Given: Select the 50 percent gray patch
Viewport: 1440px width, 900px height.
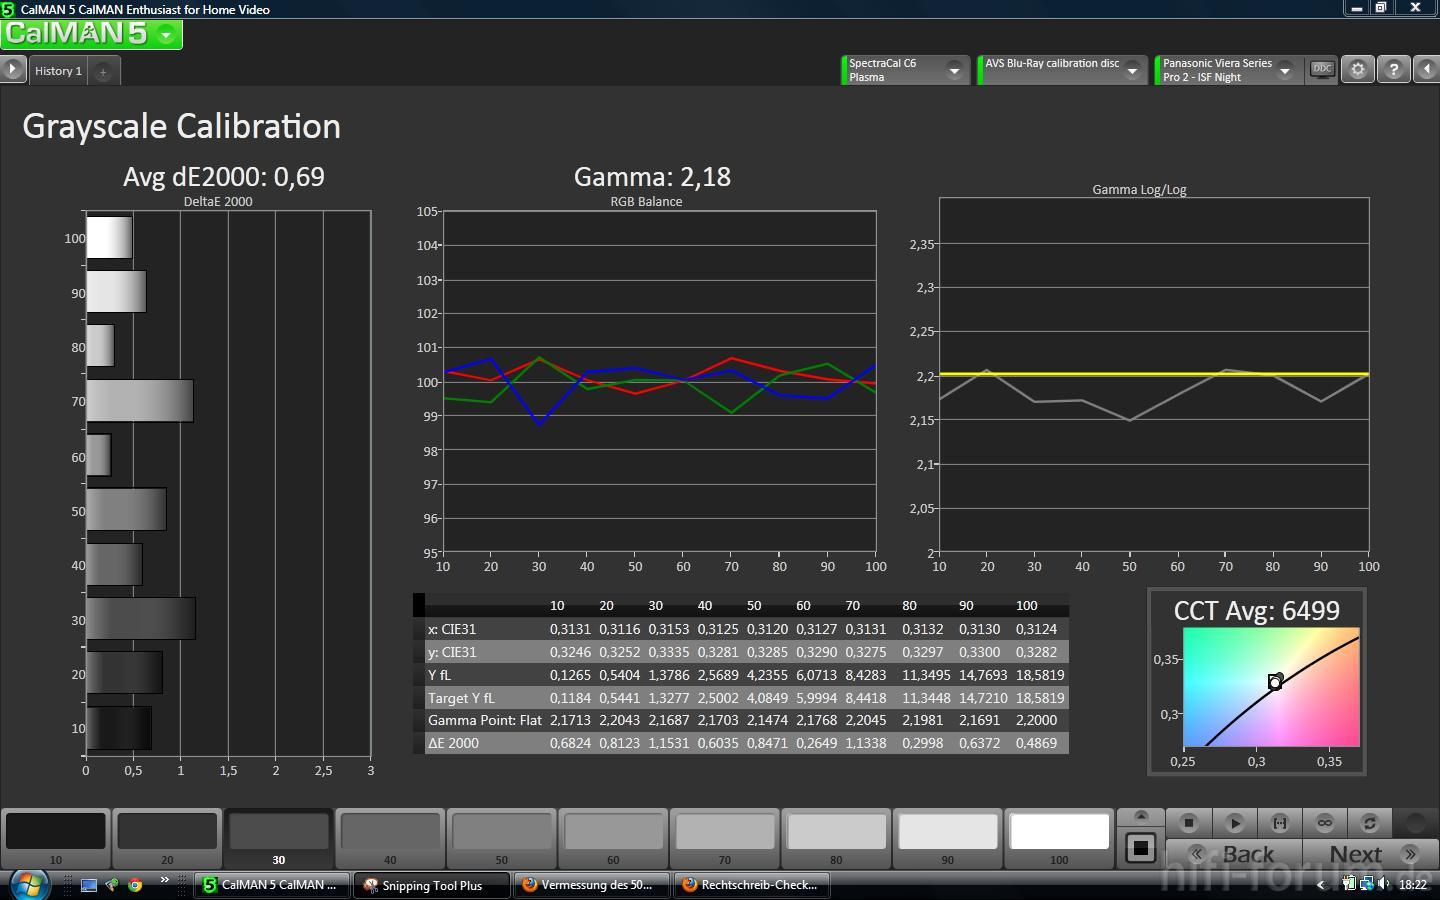Looking at the screenshot, I should click(x=501, y=837).
